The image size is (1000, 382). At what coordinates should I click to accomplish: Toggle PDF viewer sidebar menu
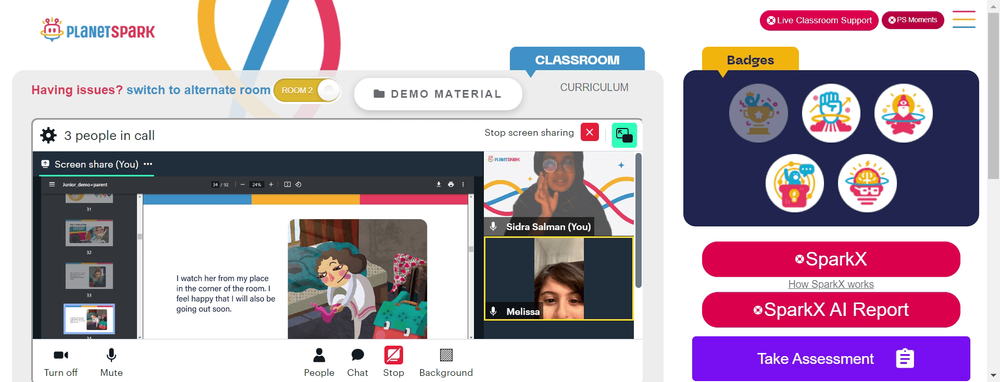(x=52, y=184)
